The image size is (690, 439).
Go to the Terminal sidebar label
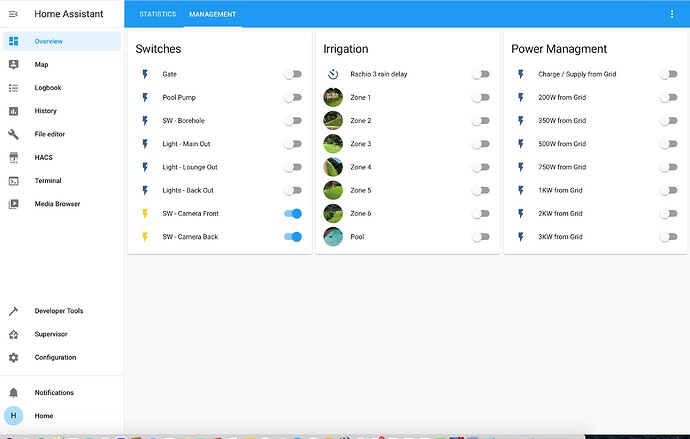[48, 181]
